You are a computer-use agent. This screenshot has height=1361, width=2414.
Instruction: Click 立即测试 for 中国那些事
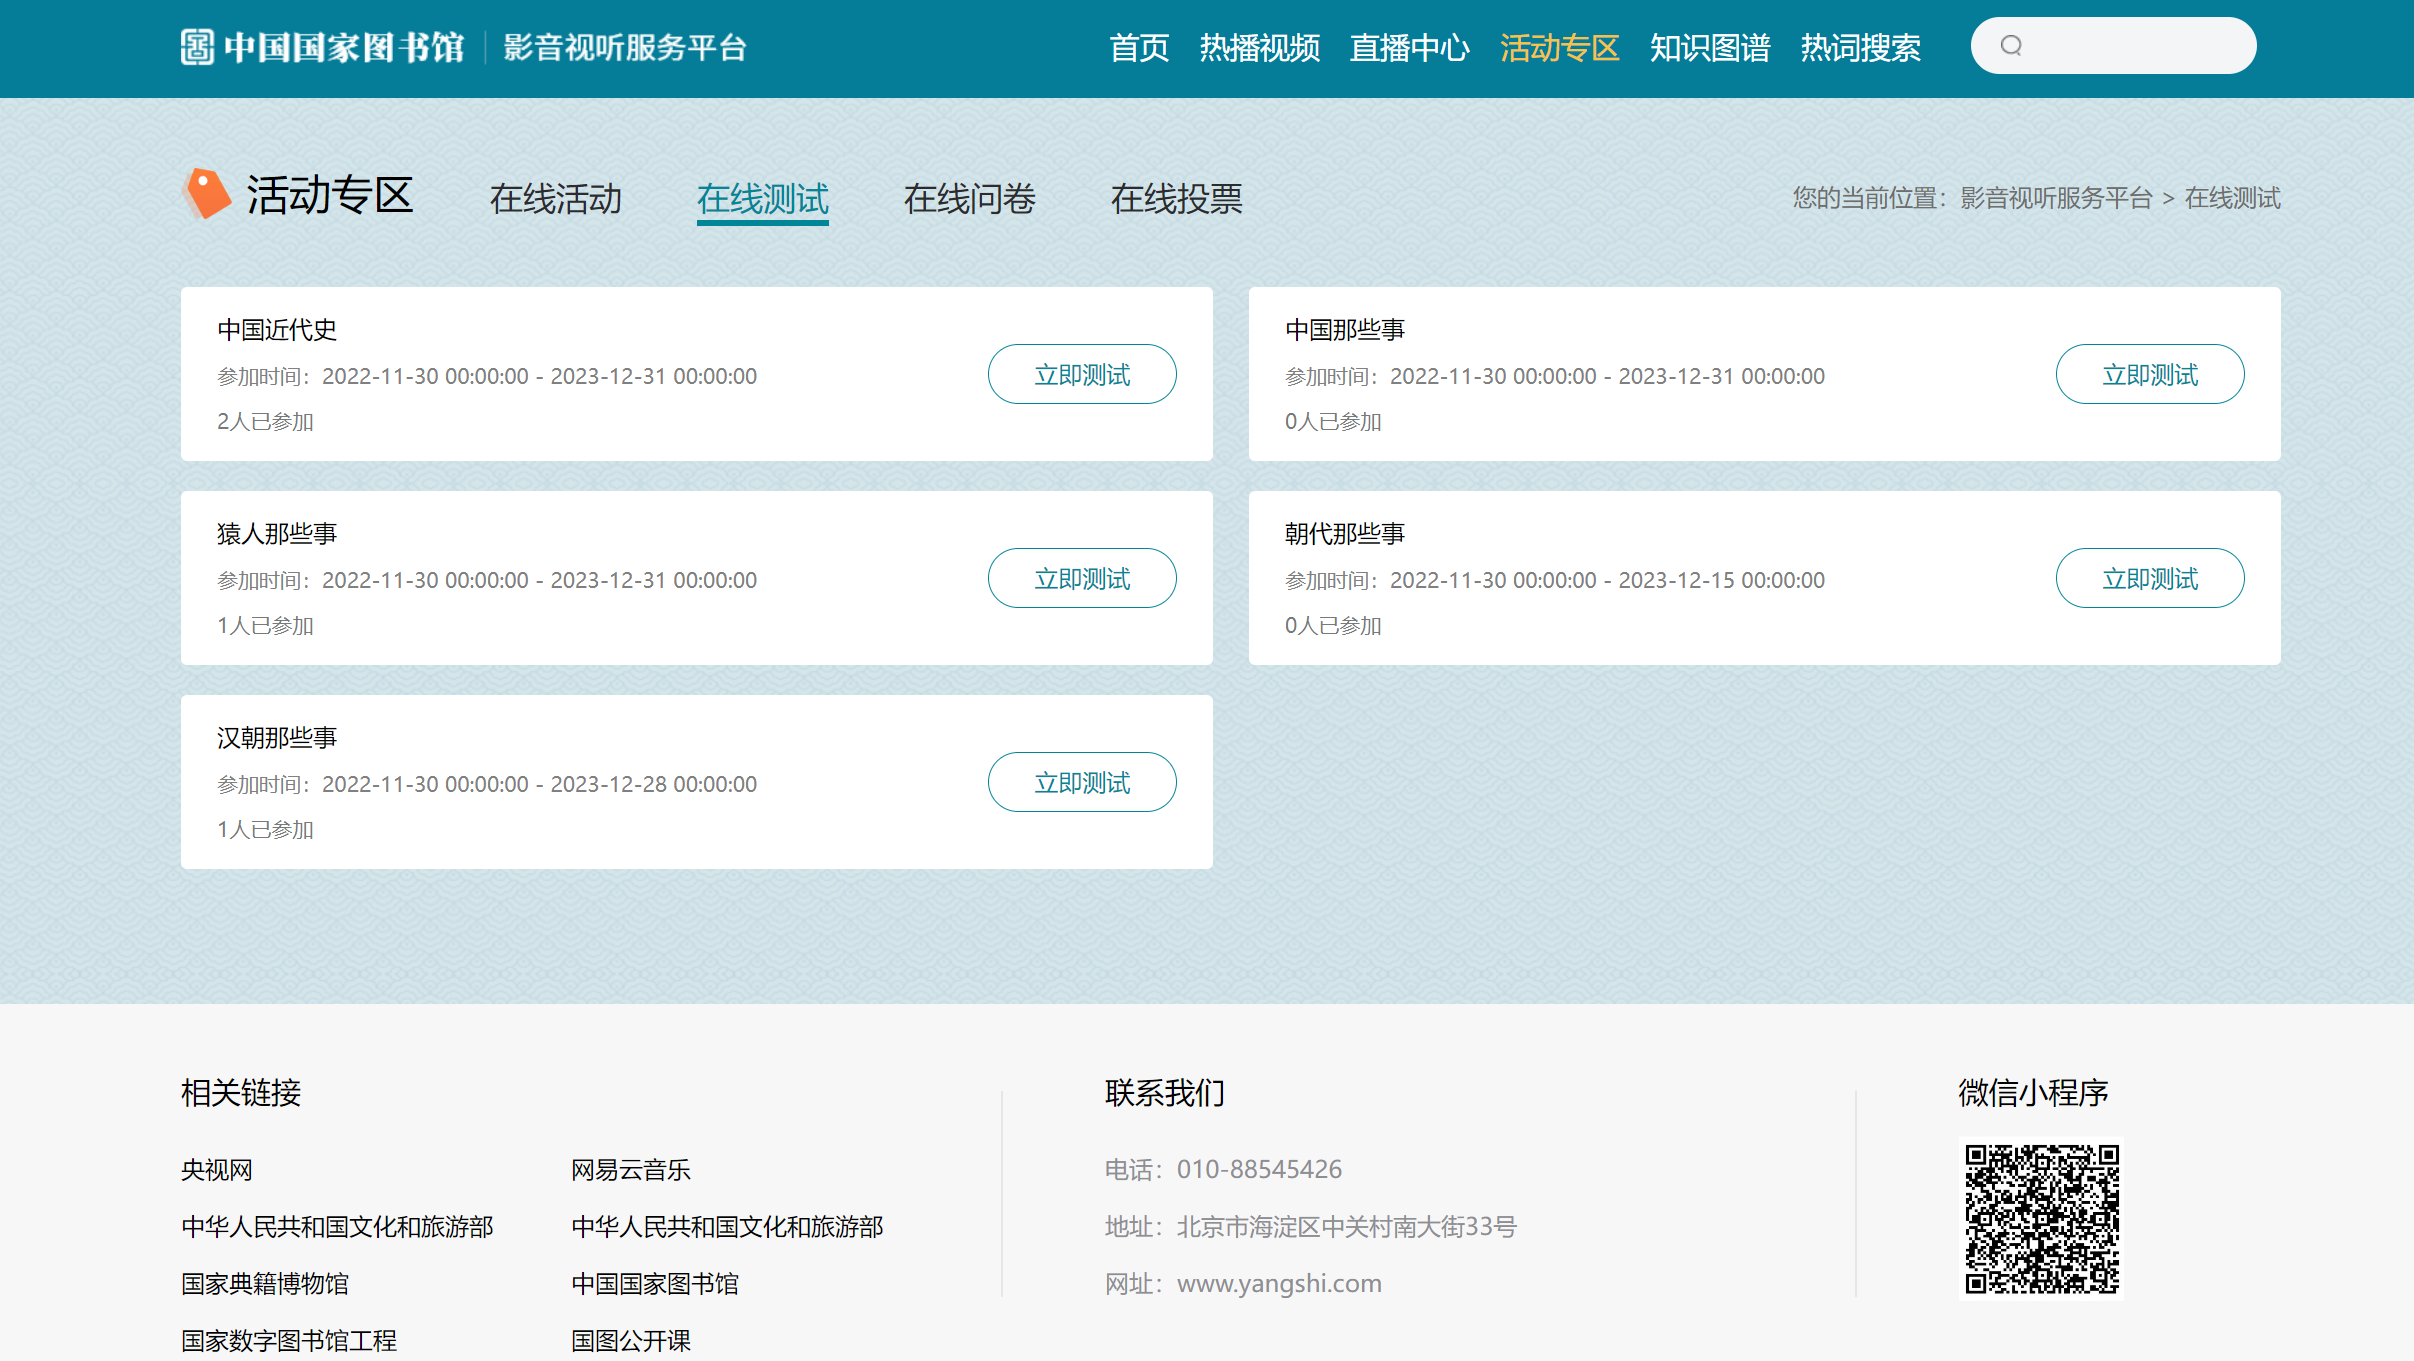2150,374
